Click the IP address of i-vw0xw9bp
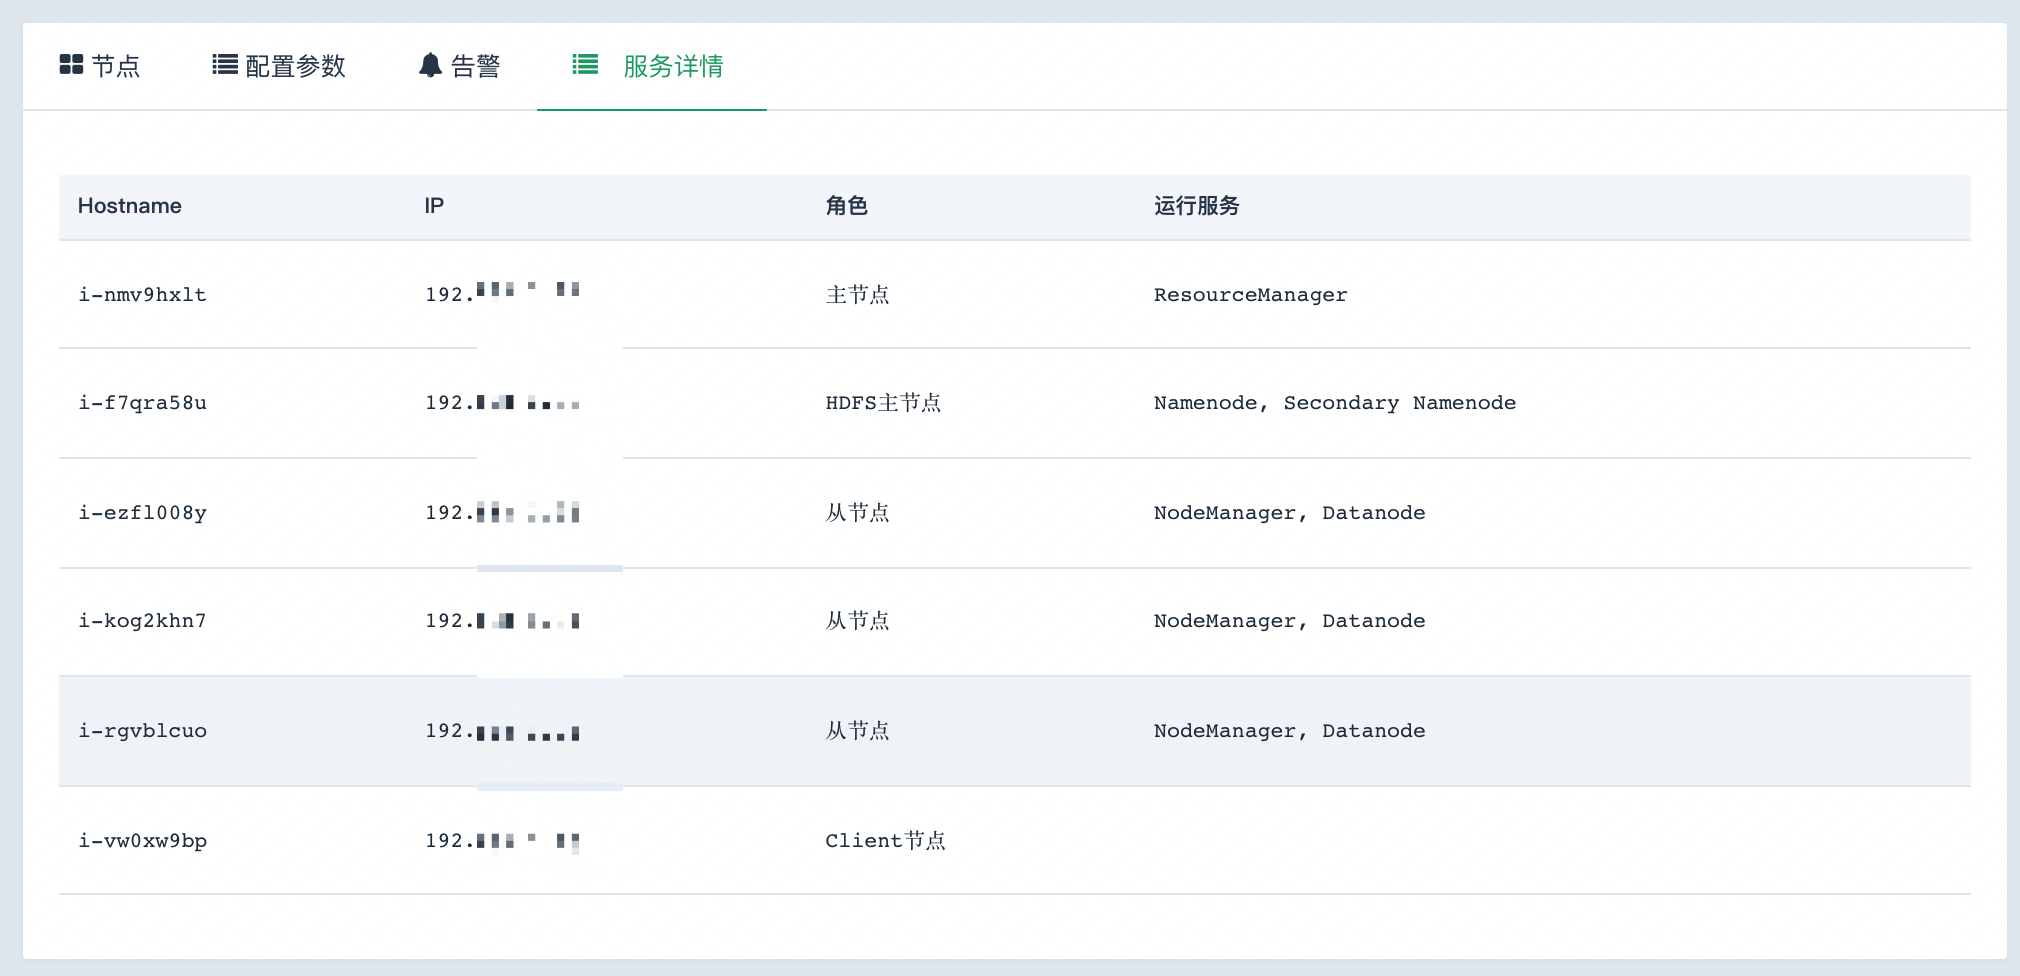Screen dimensions: 2020x976 point(502,841)
